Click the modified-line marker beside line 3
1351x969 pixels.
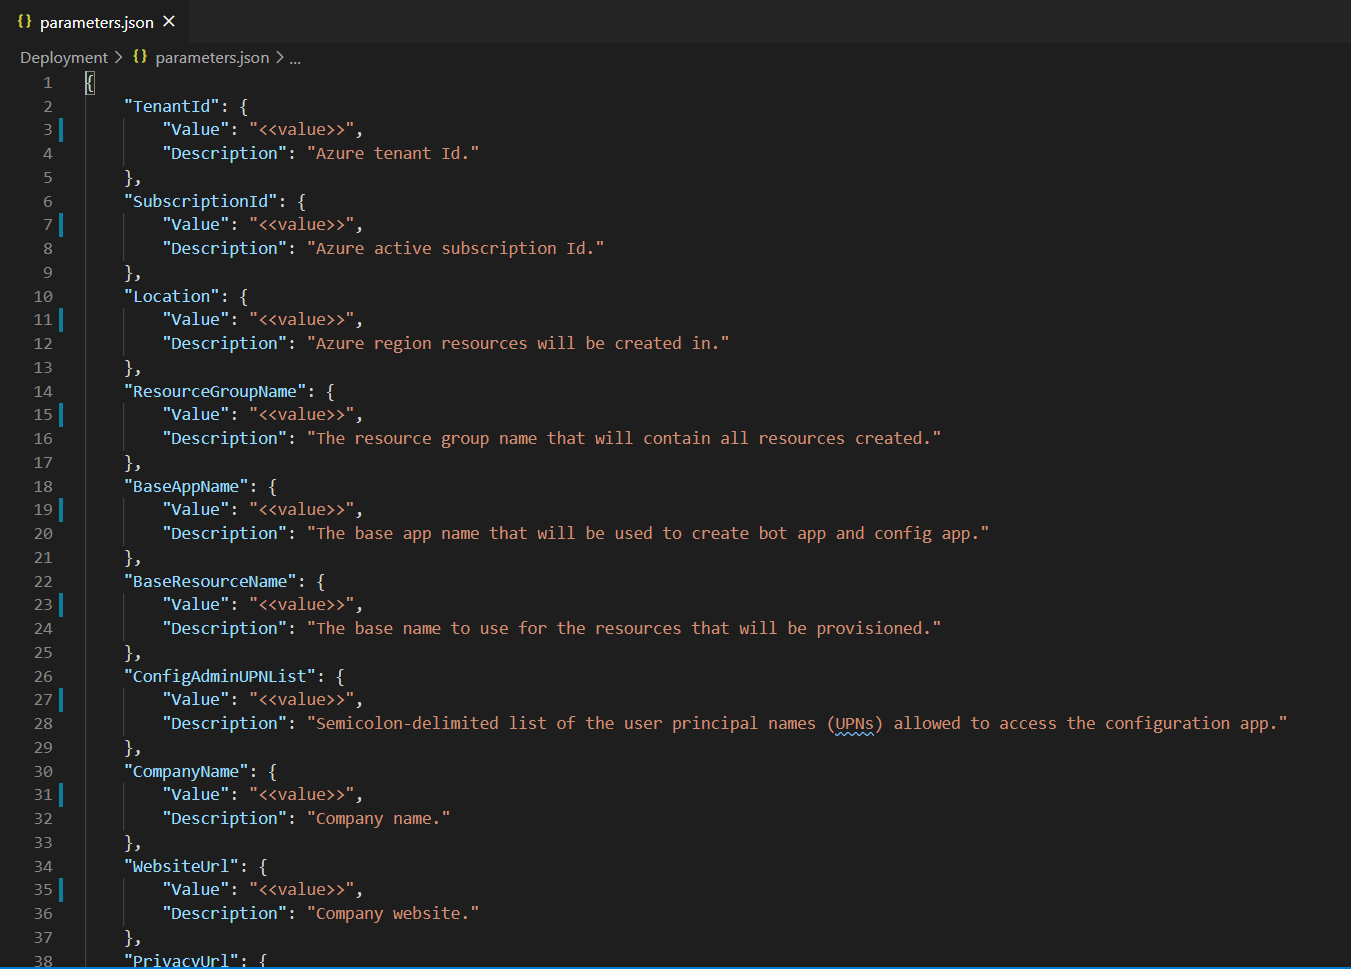tap(61, 129)
